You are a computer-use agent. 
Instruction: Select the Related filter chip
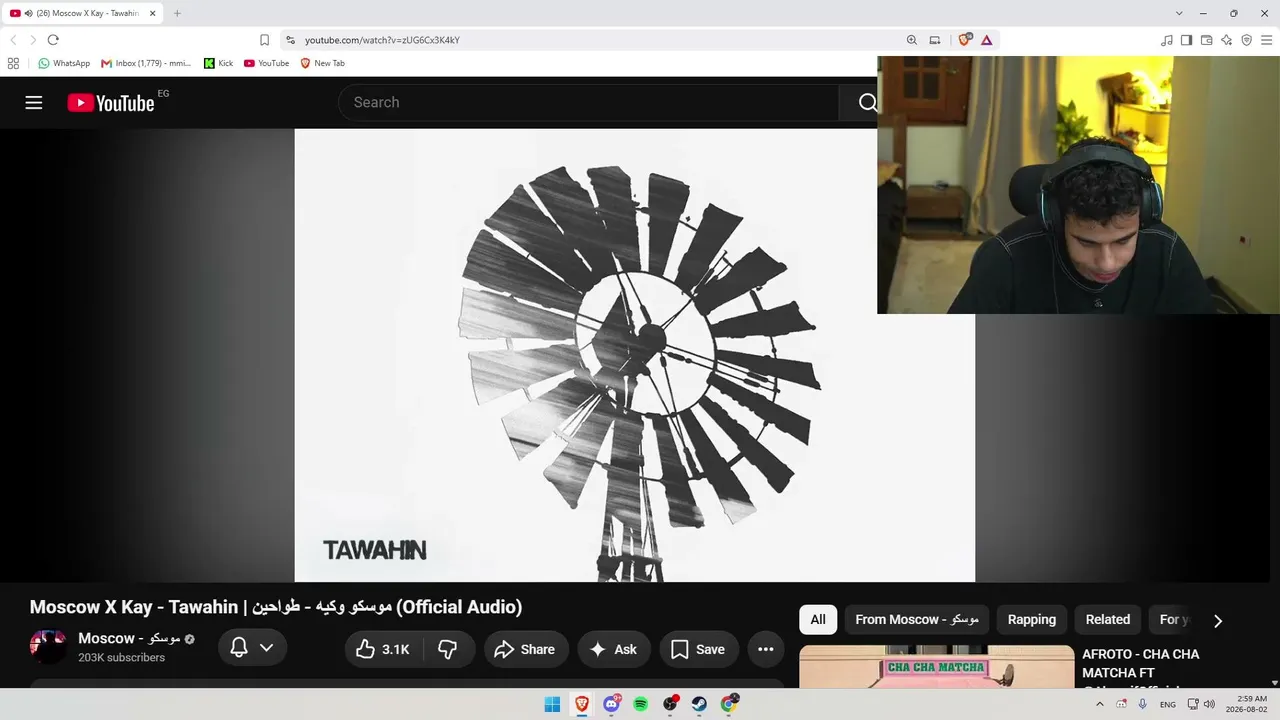click(1108, 620)
